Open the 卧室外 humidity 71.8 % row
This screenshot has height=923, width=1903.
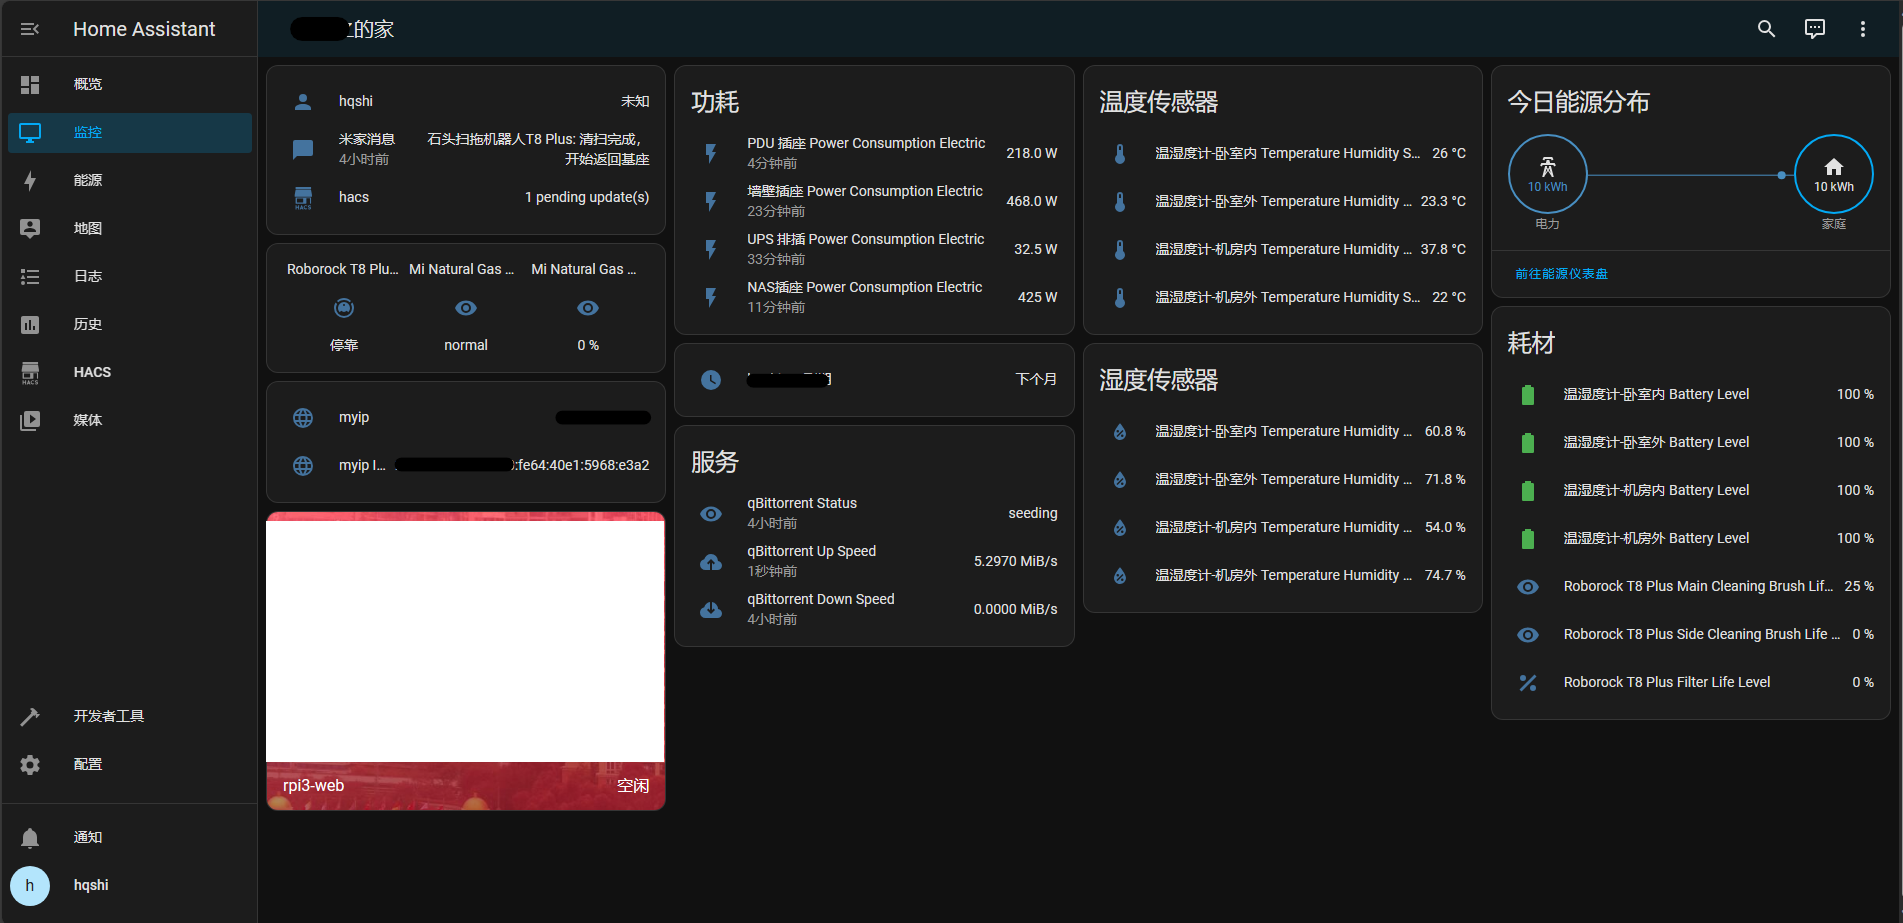pyautogui.click(x=1283, y=479)
